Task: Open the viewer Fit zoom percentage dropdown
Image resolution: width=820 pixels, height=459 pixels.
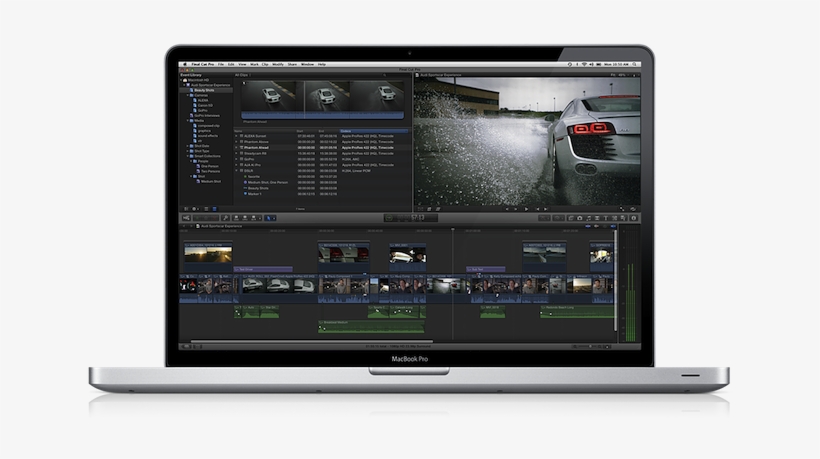Action: [x=620, y=75]
